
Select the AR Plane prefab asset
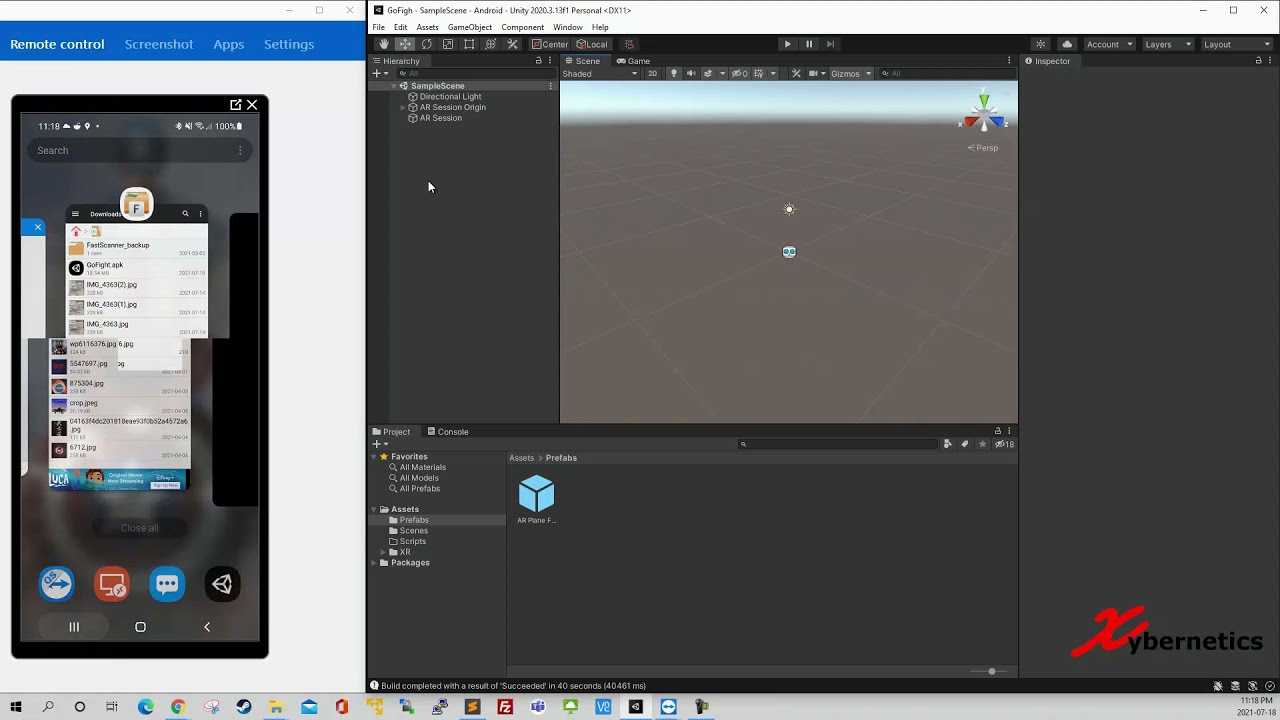click(537, 499)
